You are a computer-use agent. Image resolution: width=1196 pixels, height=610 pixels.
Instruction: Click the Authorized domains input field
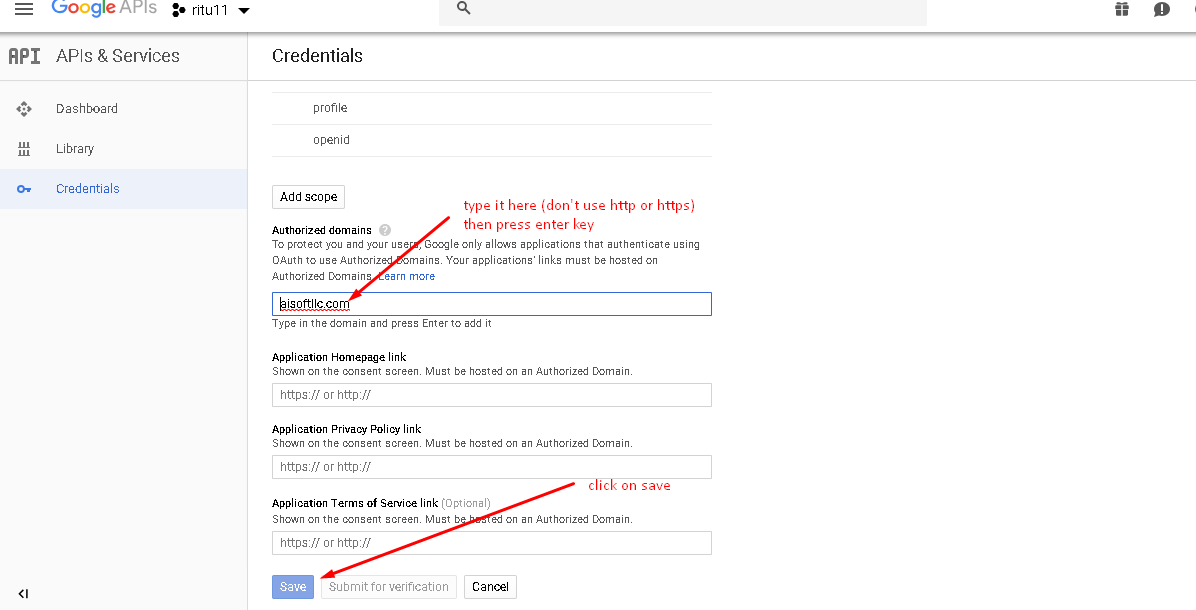click(492, 304)
